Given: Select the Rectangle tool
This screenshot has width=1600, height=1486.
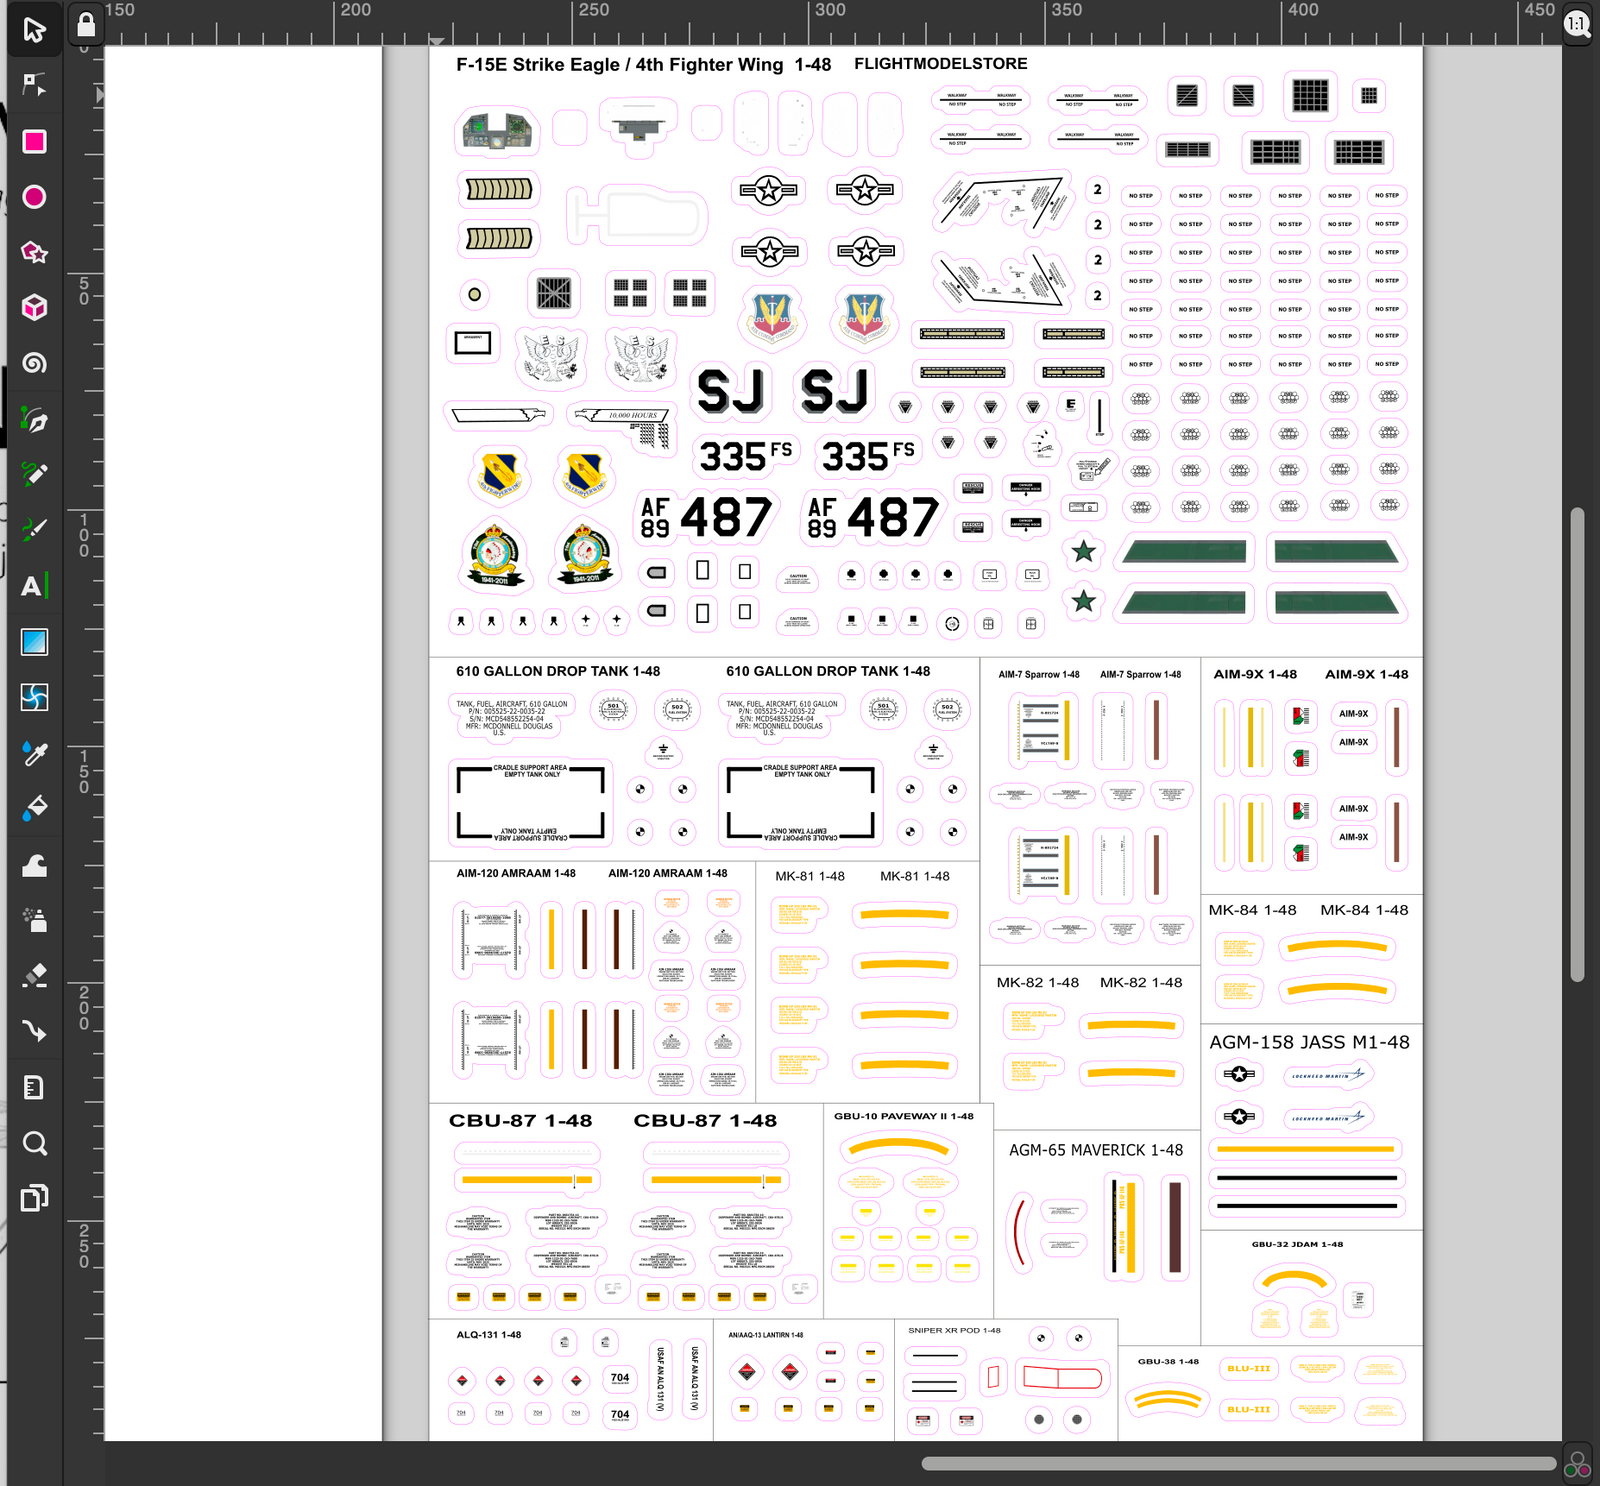Looking at the screenshot, I should pos(34,141).
